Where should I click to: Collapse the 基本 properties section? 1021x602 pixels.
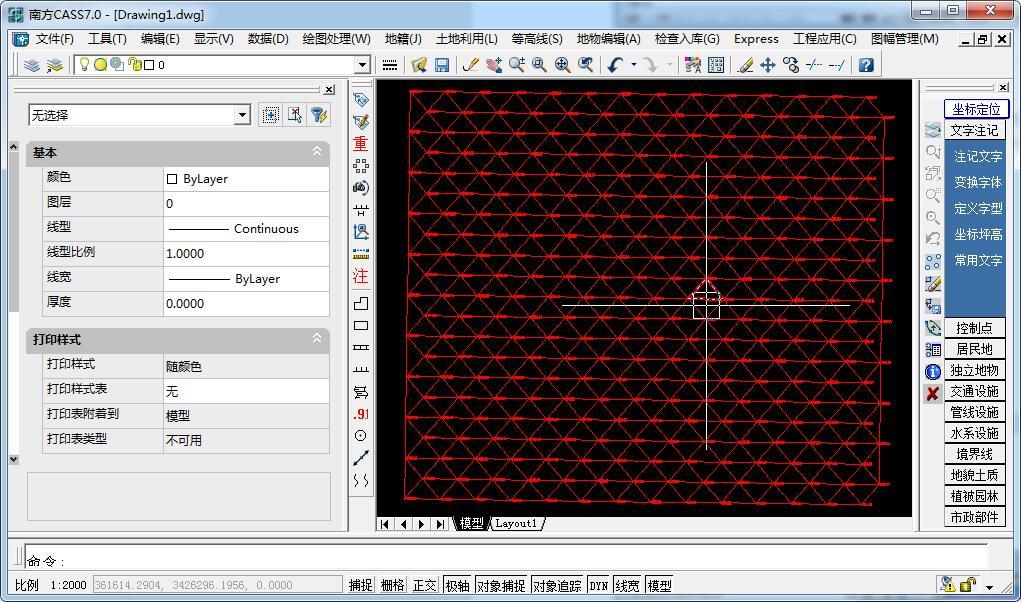coord(317,152)
